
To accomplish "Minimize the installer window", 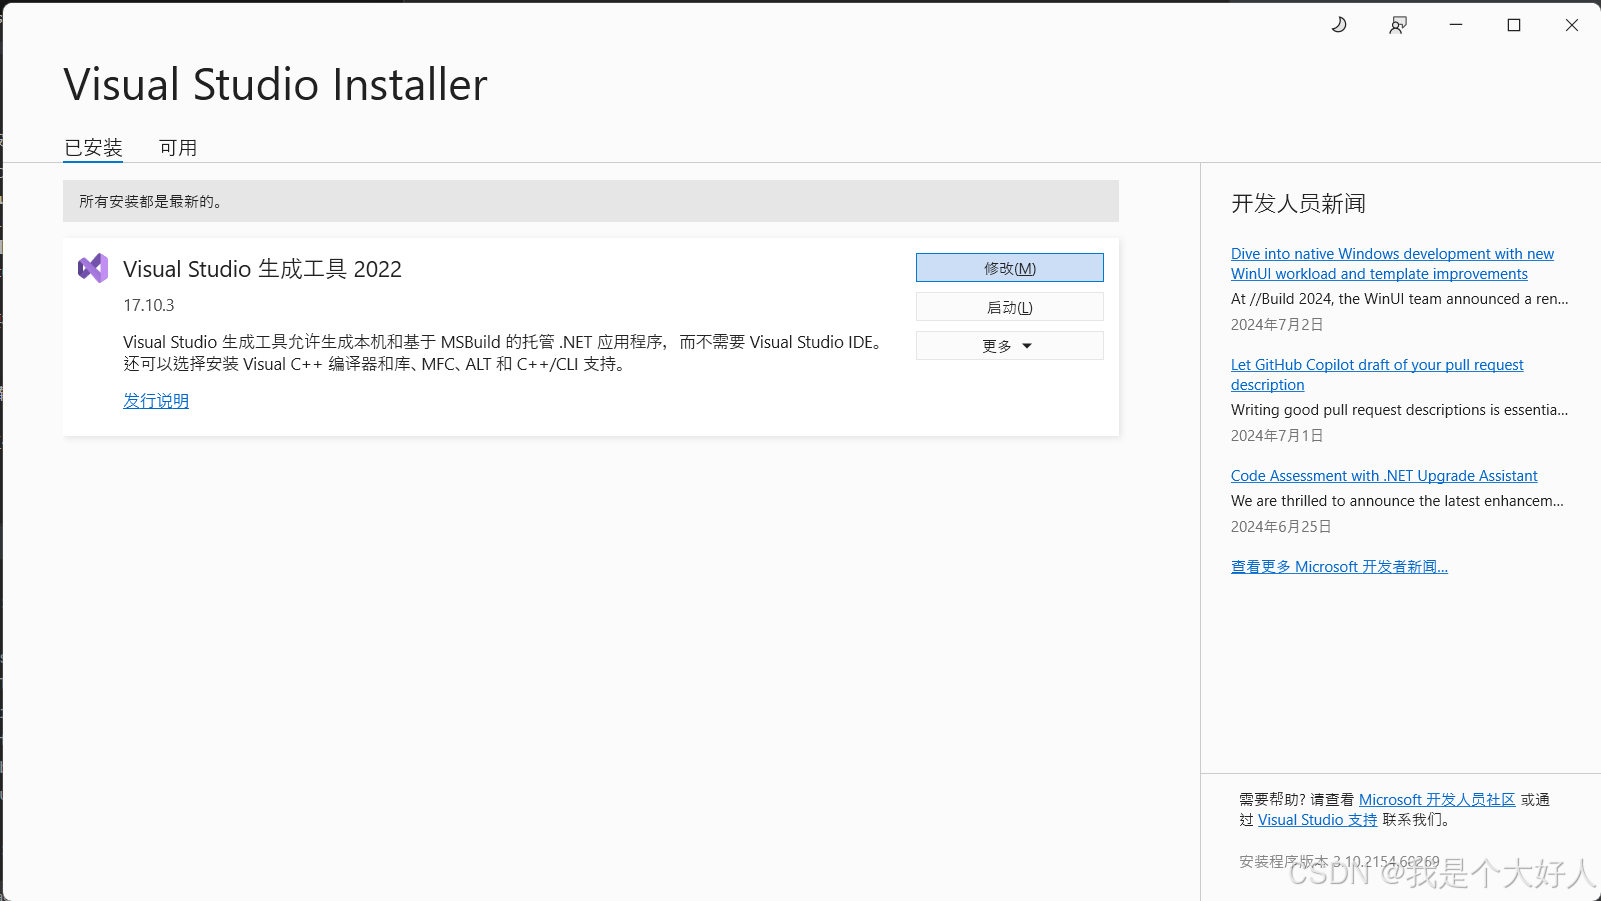I will 1456,25.
